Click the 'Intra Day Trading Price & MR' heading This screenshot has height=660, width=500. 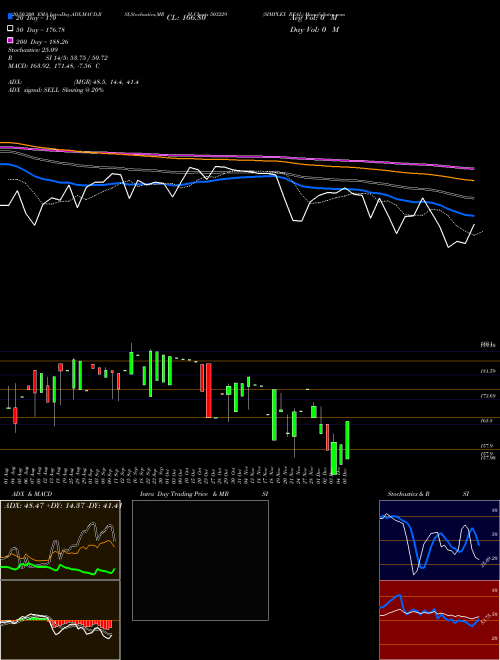184,494
